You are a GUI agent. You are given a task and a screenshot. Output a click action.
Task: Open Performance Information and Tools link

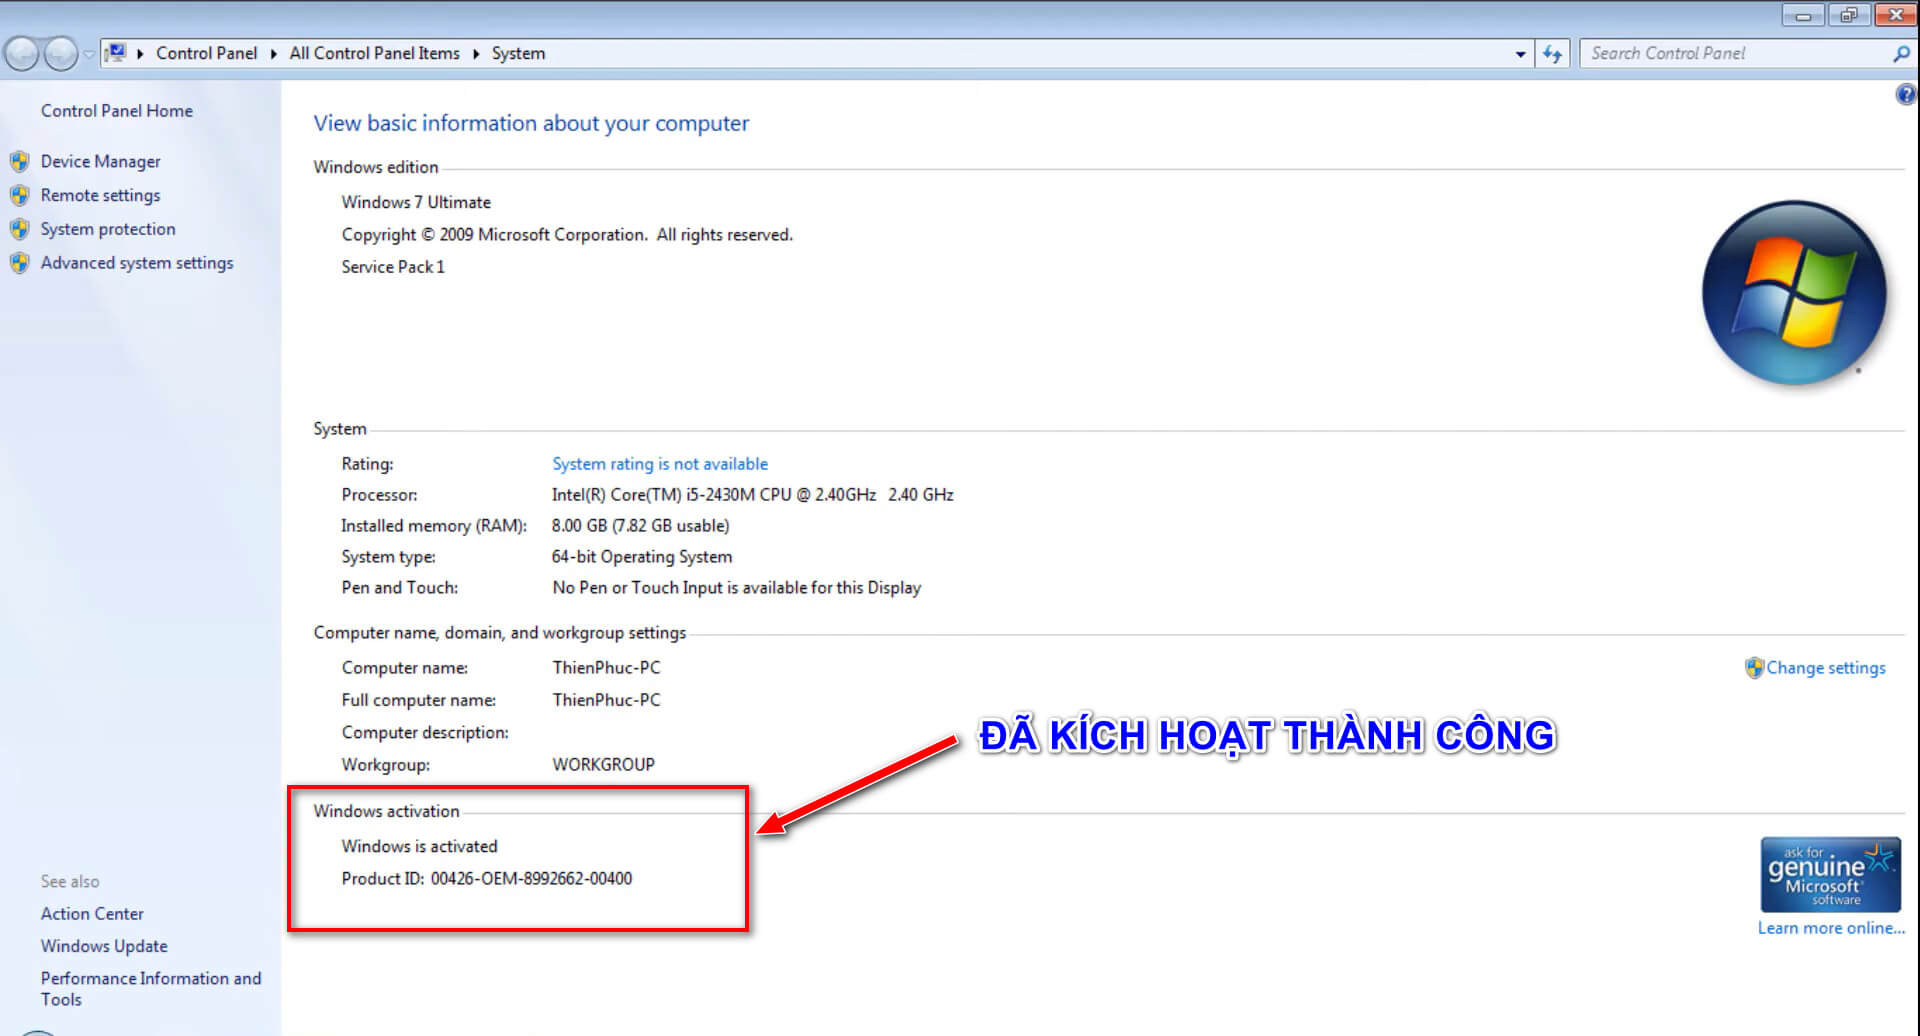(x=151, y=989)
